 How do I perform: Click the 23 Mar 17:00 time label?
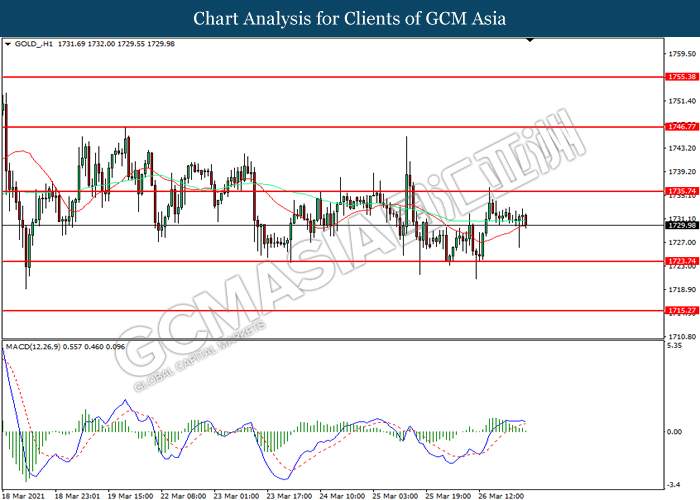coord(289,496)
